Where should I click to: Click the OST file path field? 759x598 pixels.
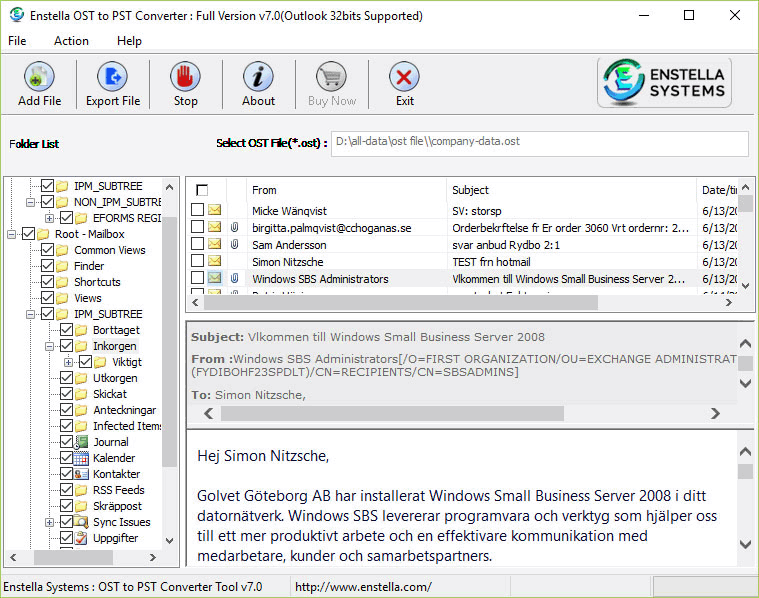pyautogui.click(x=538, y=143)
